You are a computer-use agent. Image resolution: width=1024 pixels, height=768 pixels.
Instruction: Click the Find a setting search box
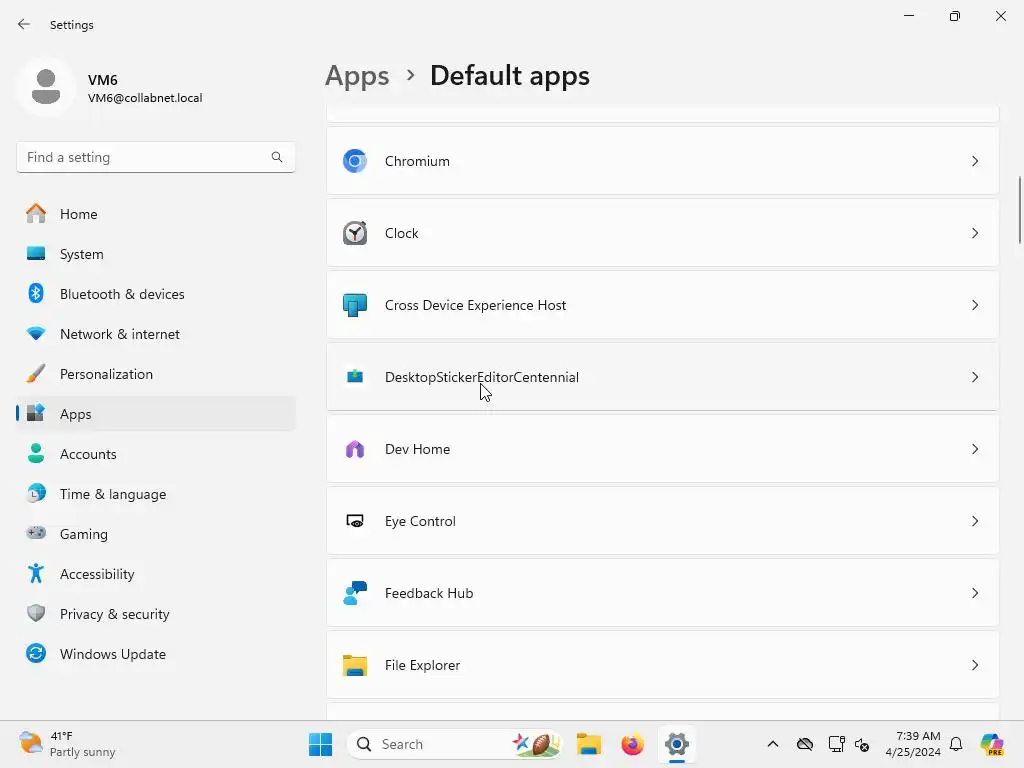tap(155, 157)
